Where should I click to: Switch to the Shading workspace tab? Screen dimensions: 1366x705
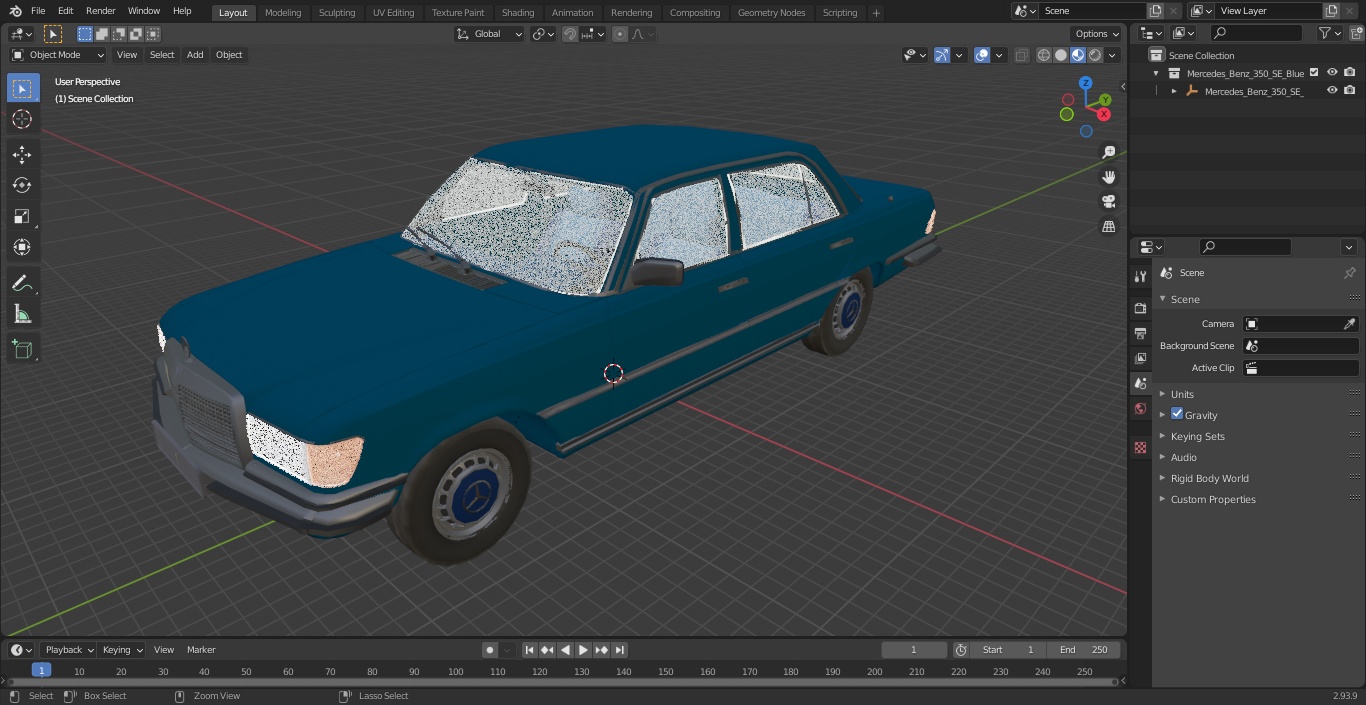tap(518, 12)
